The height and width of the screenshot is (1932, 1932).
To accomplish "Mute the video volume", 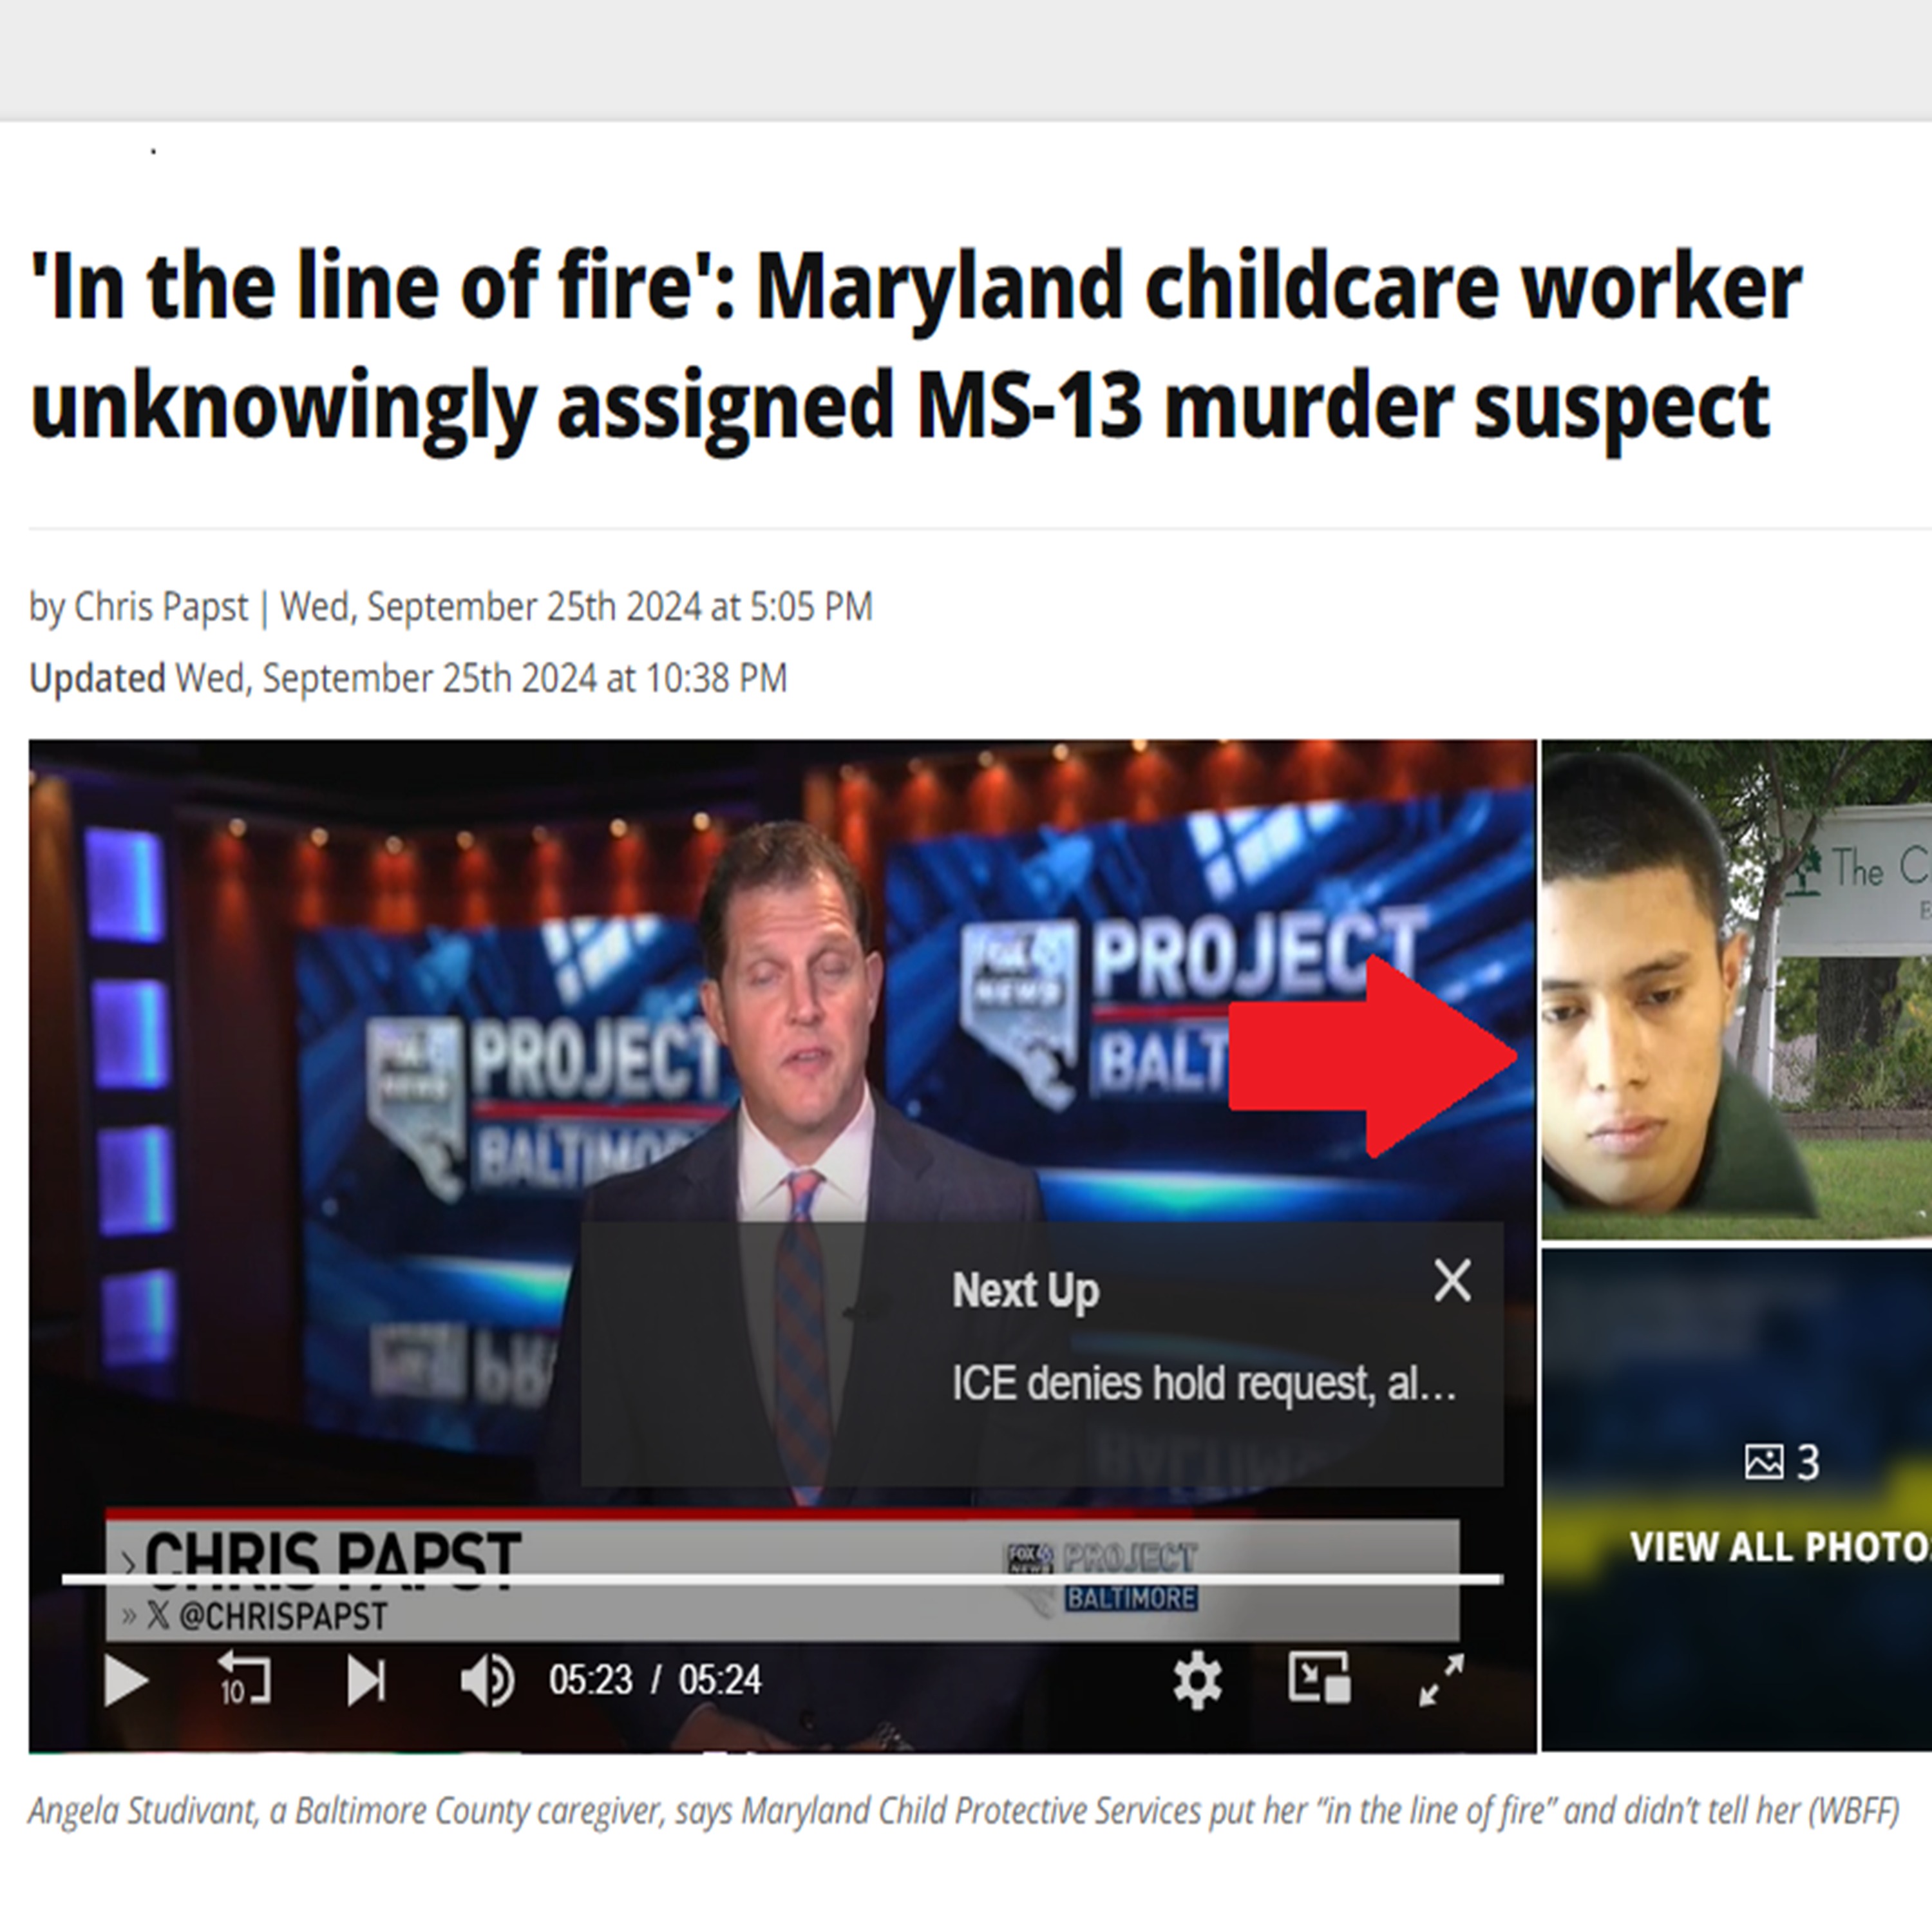I will pos(487,1680).
